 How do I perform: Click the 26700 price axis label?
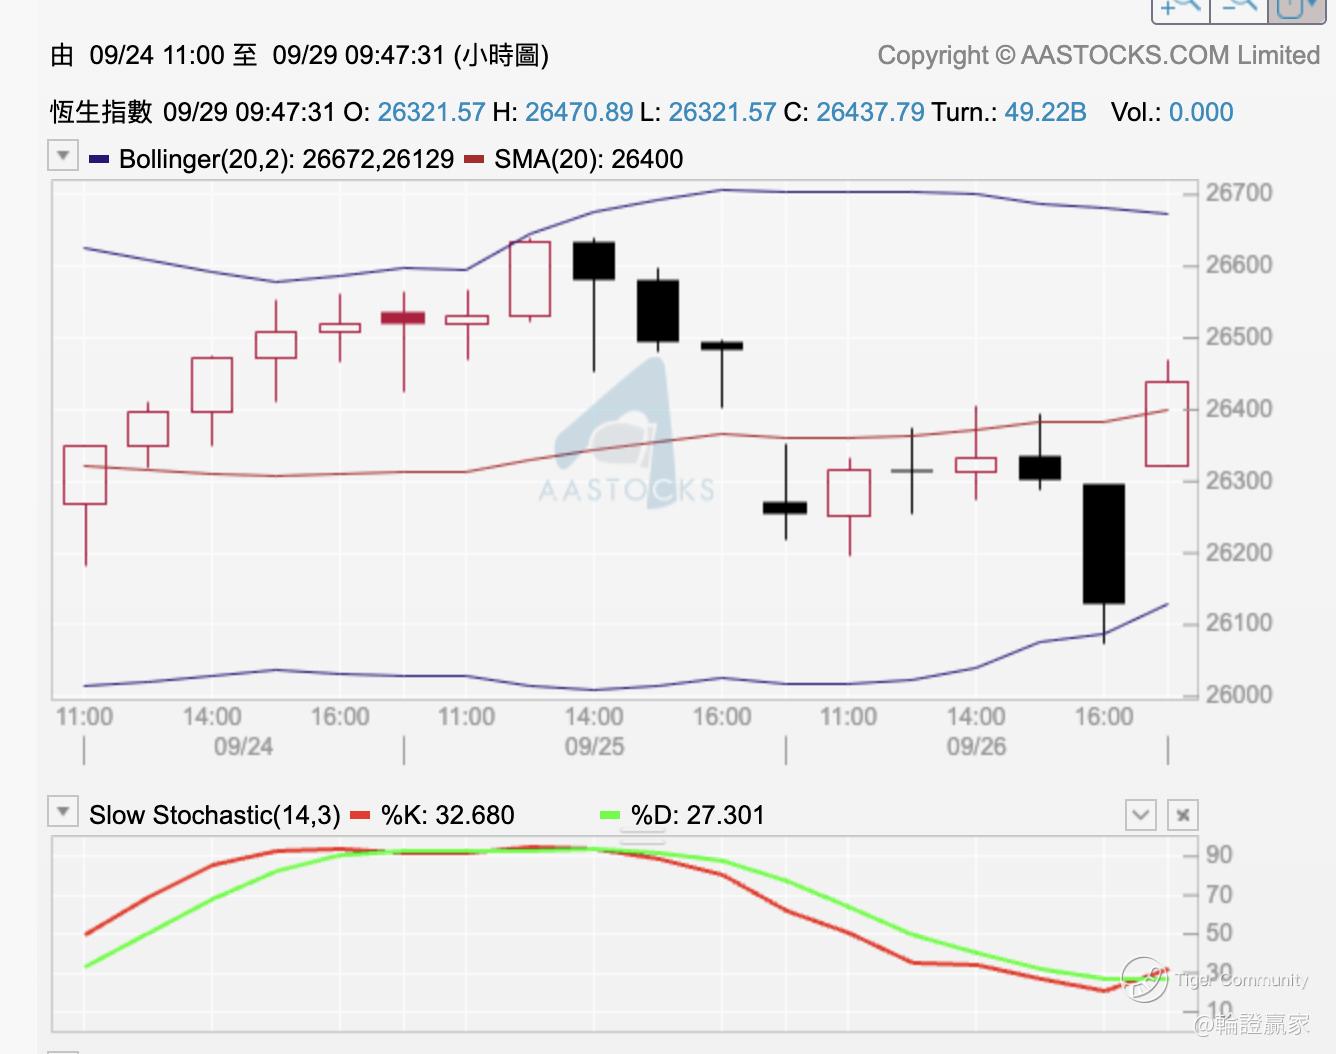click(x=1239, y=193)
